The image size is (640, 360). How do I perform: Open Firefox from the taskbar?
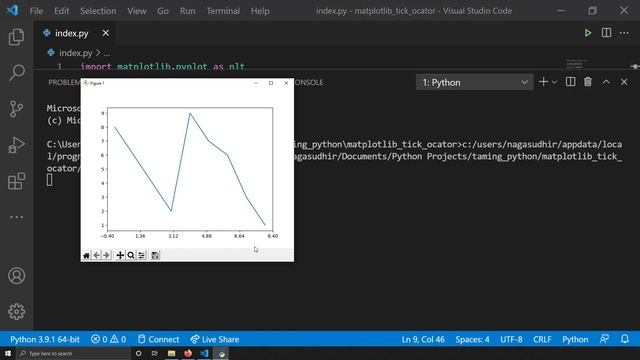tap(188, 353)
